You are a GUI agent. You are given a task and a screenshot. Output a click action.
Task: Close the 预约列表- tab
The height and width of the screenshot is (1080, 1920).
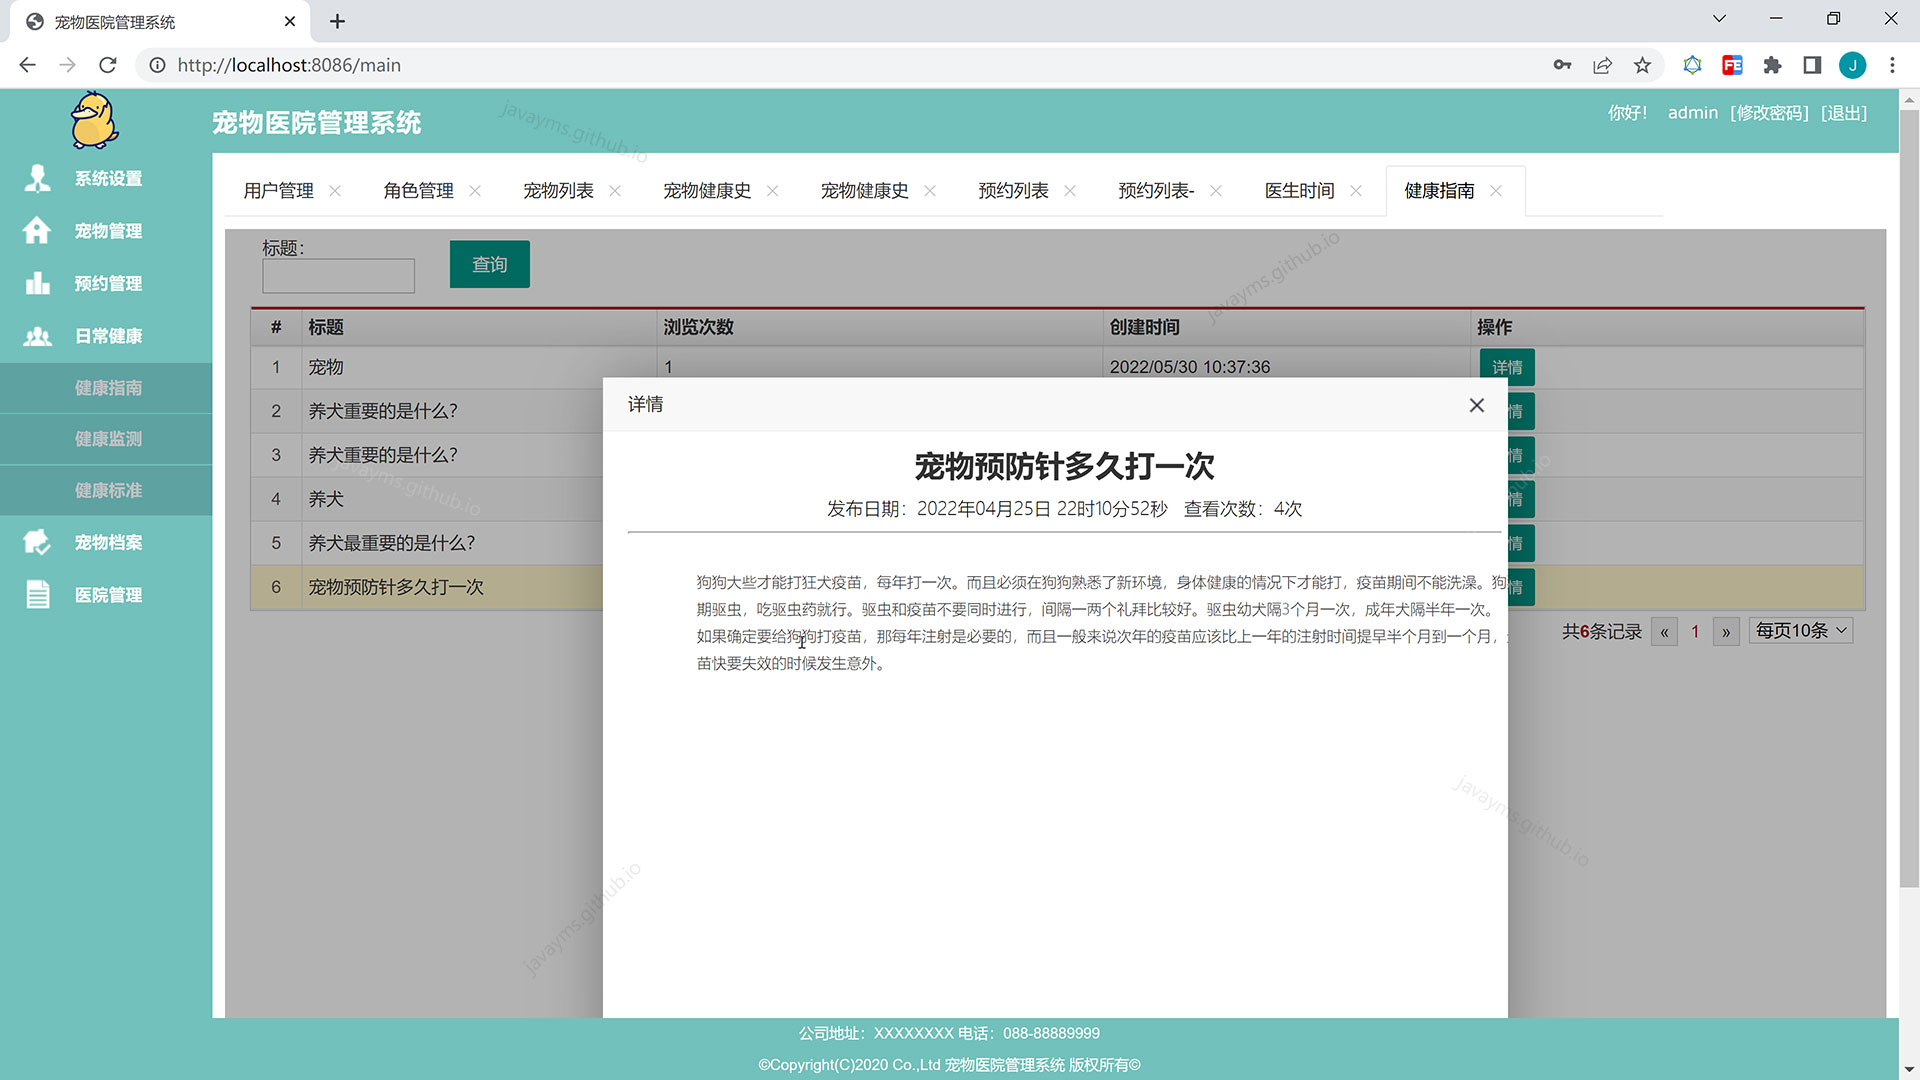[1216, 191]
